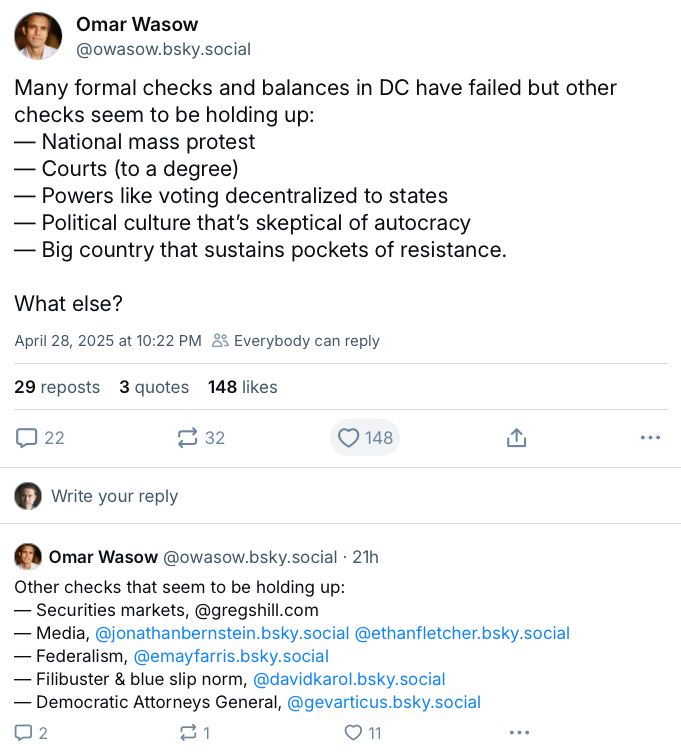This screenshot has width=681, height=756.
Task: Click the 'Everybody can reply' setting
Action: pyautogui.click(x=296, y=341)
